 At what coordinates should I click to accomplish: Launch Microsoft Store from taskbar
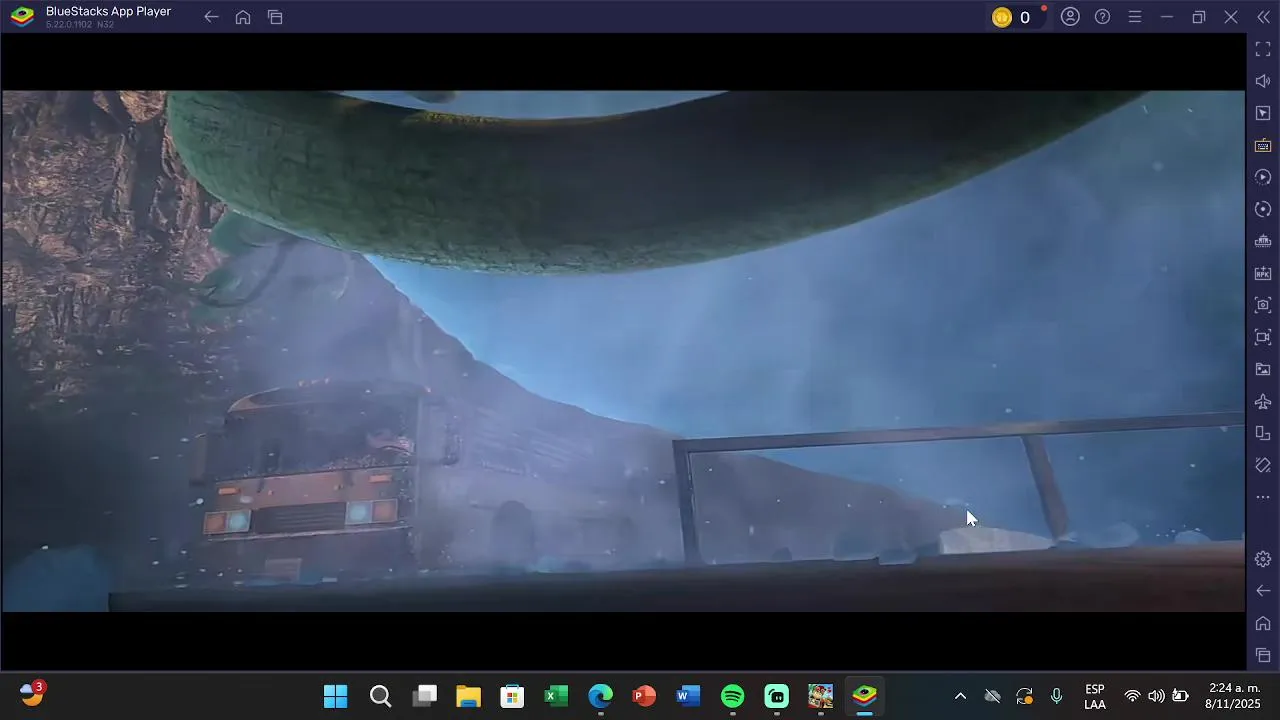coord(512,696)
